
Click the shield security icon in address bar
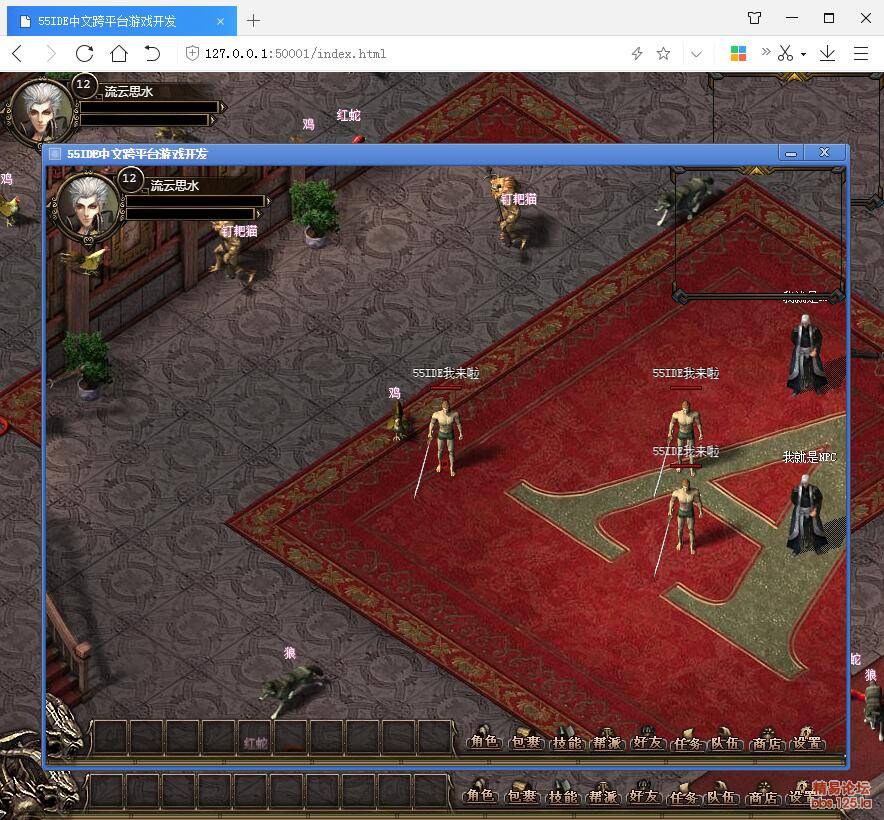[192, 54]
